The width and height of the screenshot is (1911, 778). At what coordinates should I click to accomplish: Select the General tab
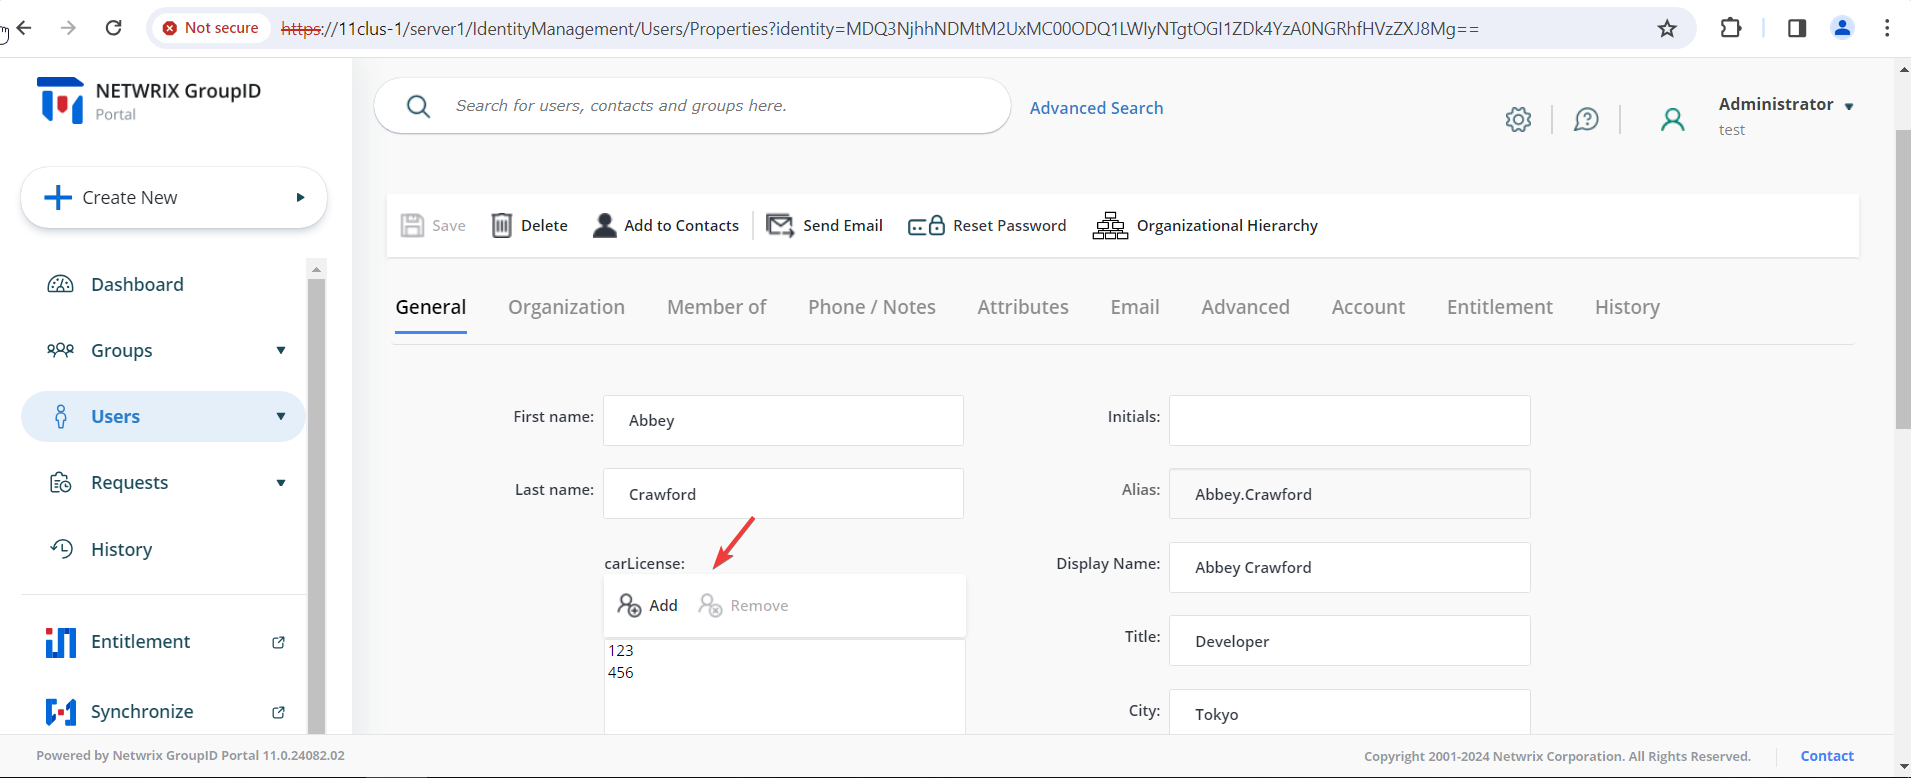click(x=431, y=307)
